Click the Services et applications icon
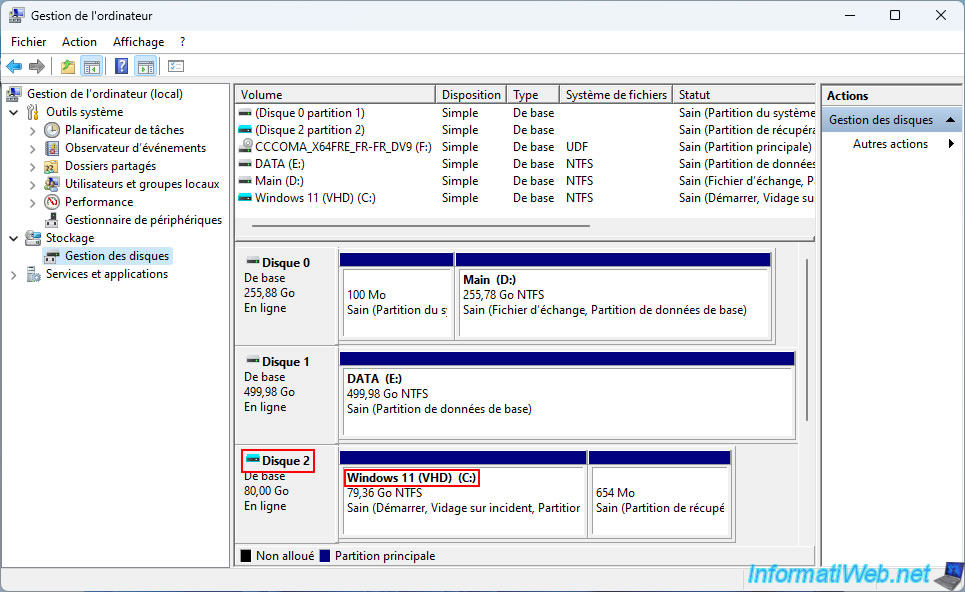The width and height of the screenshot is (965, 592). pos(33,274)
